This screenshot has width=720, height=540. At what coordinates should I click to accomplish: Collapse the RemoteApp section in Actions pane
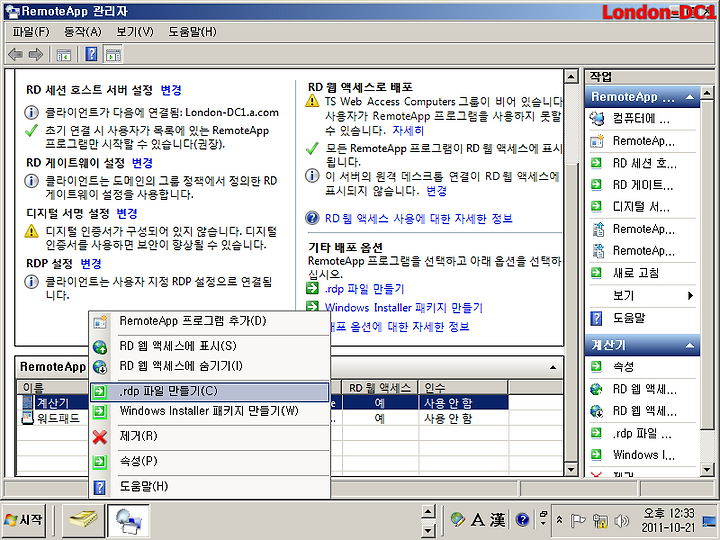pyautogui.click(x=690, y=97)
